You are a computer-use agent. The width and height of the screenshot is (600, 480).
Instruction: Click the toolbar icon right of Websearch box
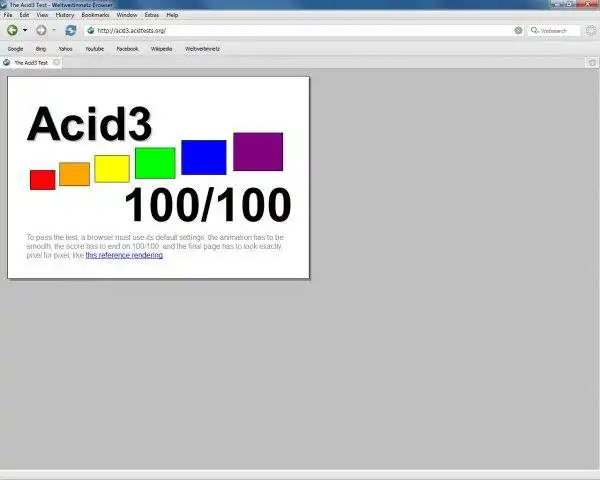(x=591, y=31)
